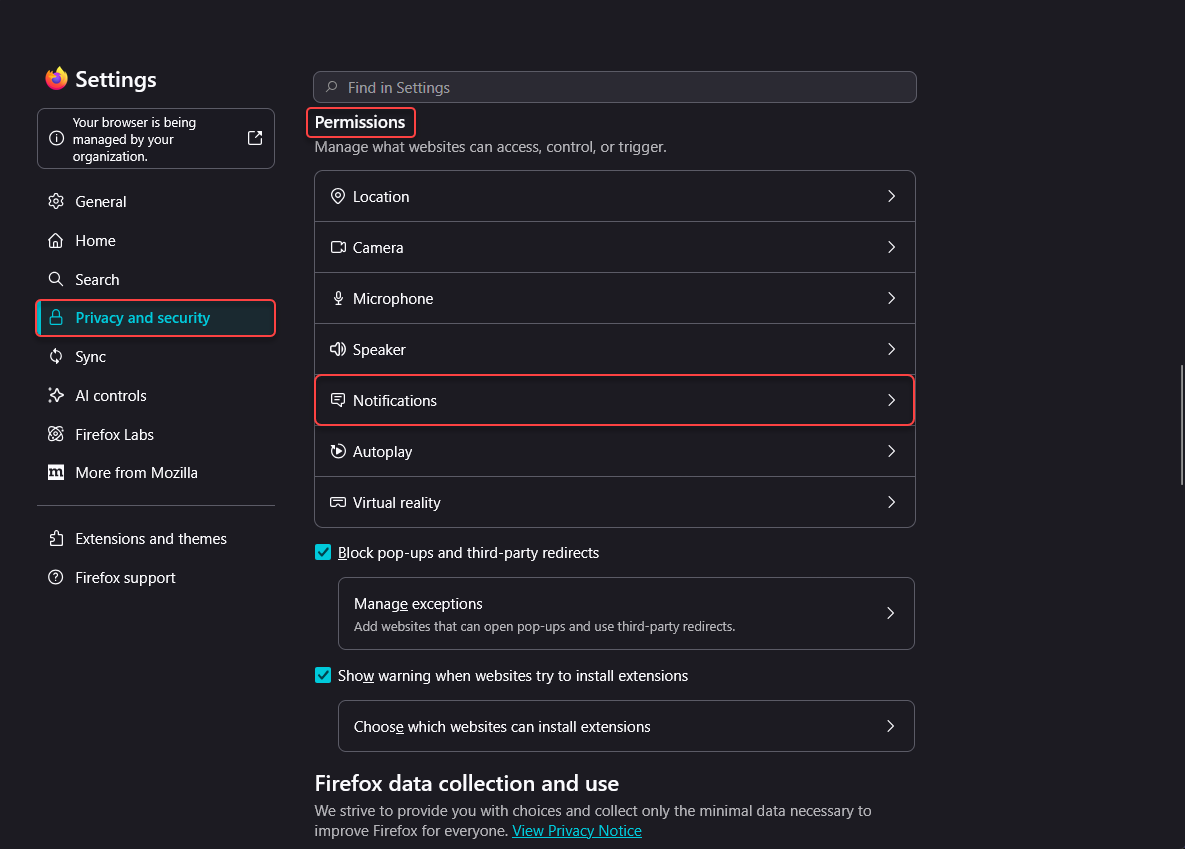Click the General gear icon

click(56, 201)
